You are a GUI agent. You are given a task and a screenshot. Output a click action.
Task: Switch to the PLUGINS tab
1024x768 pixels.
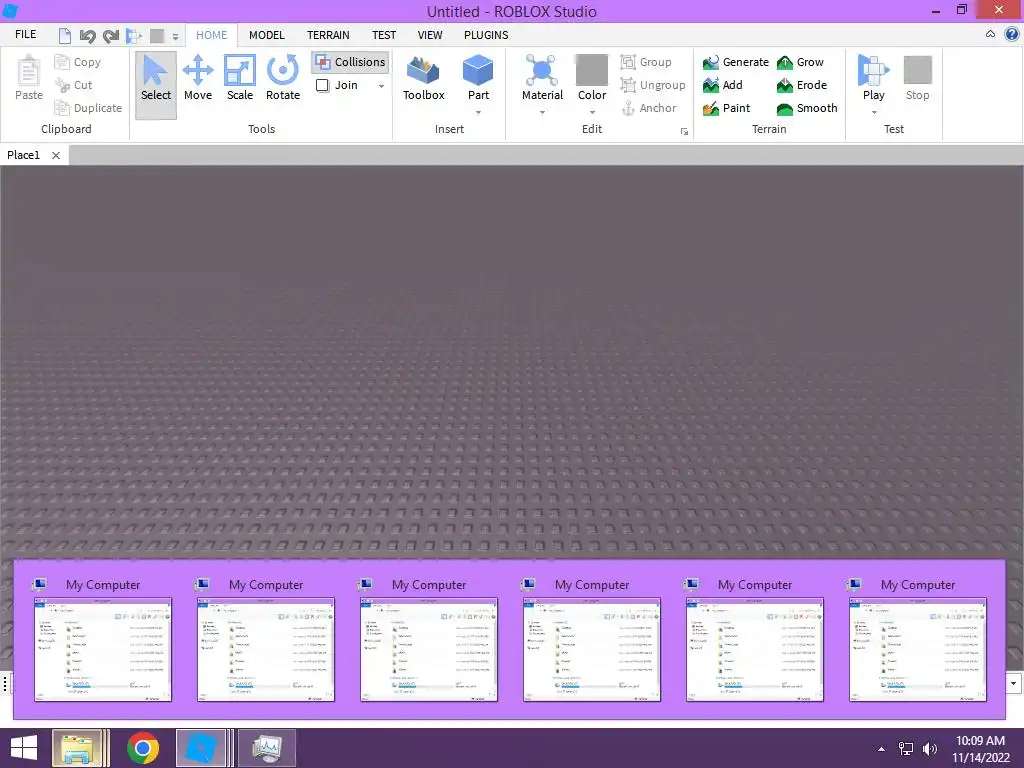[486, 35]
